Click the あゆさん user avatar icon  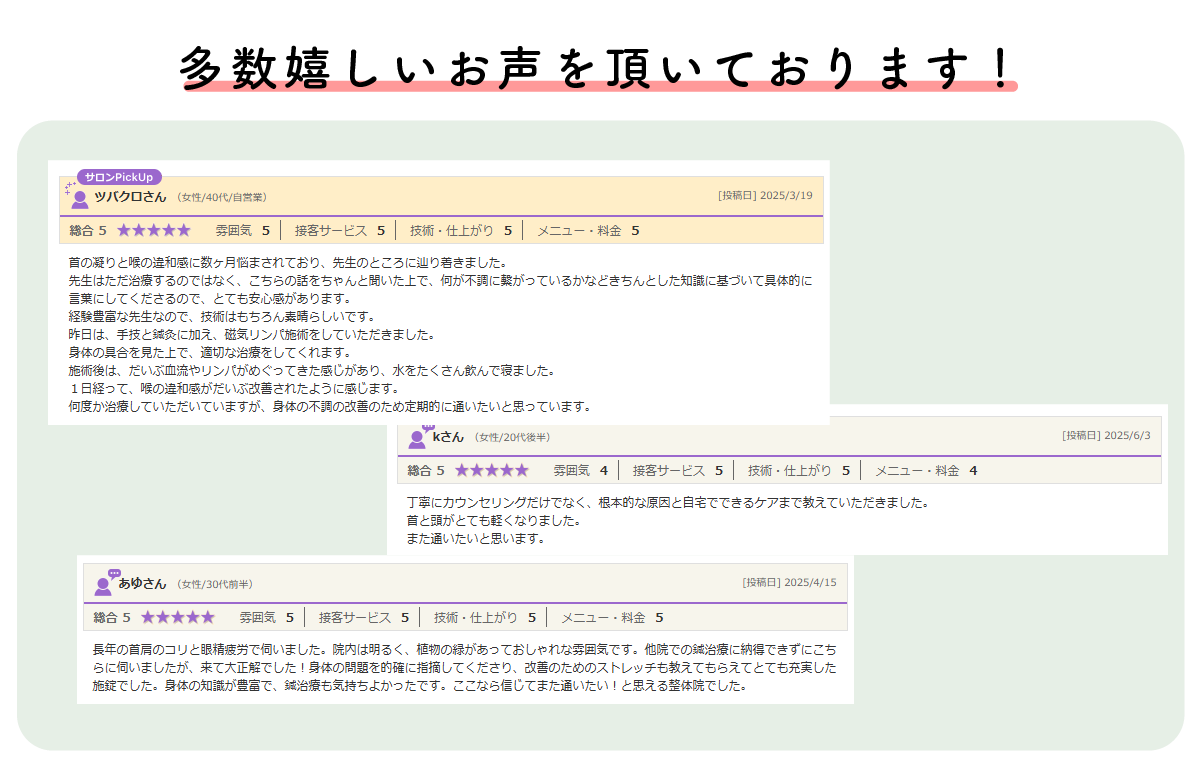[104, 583]
